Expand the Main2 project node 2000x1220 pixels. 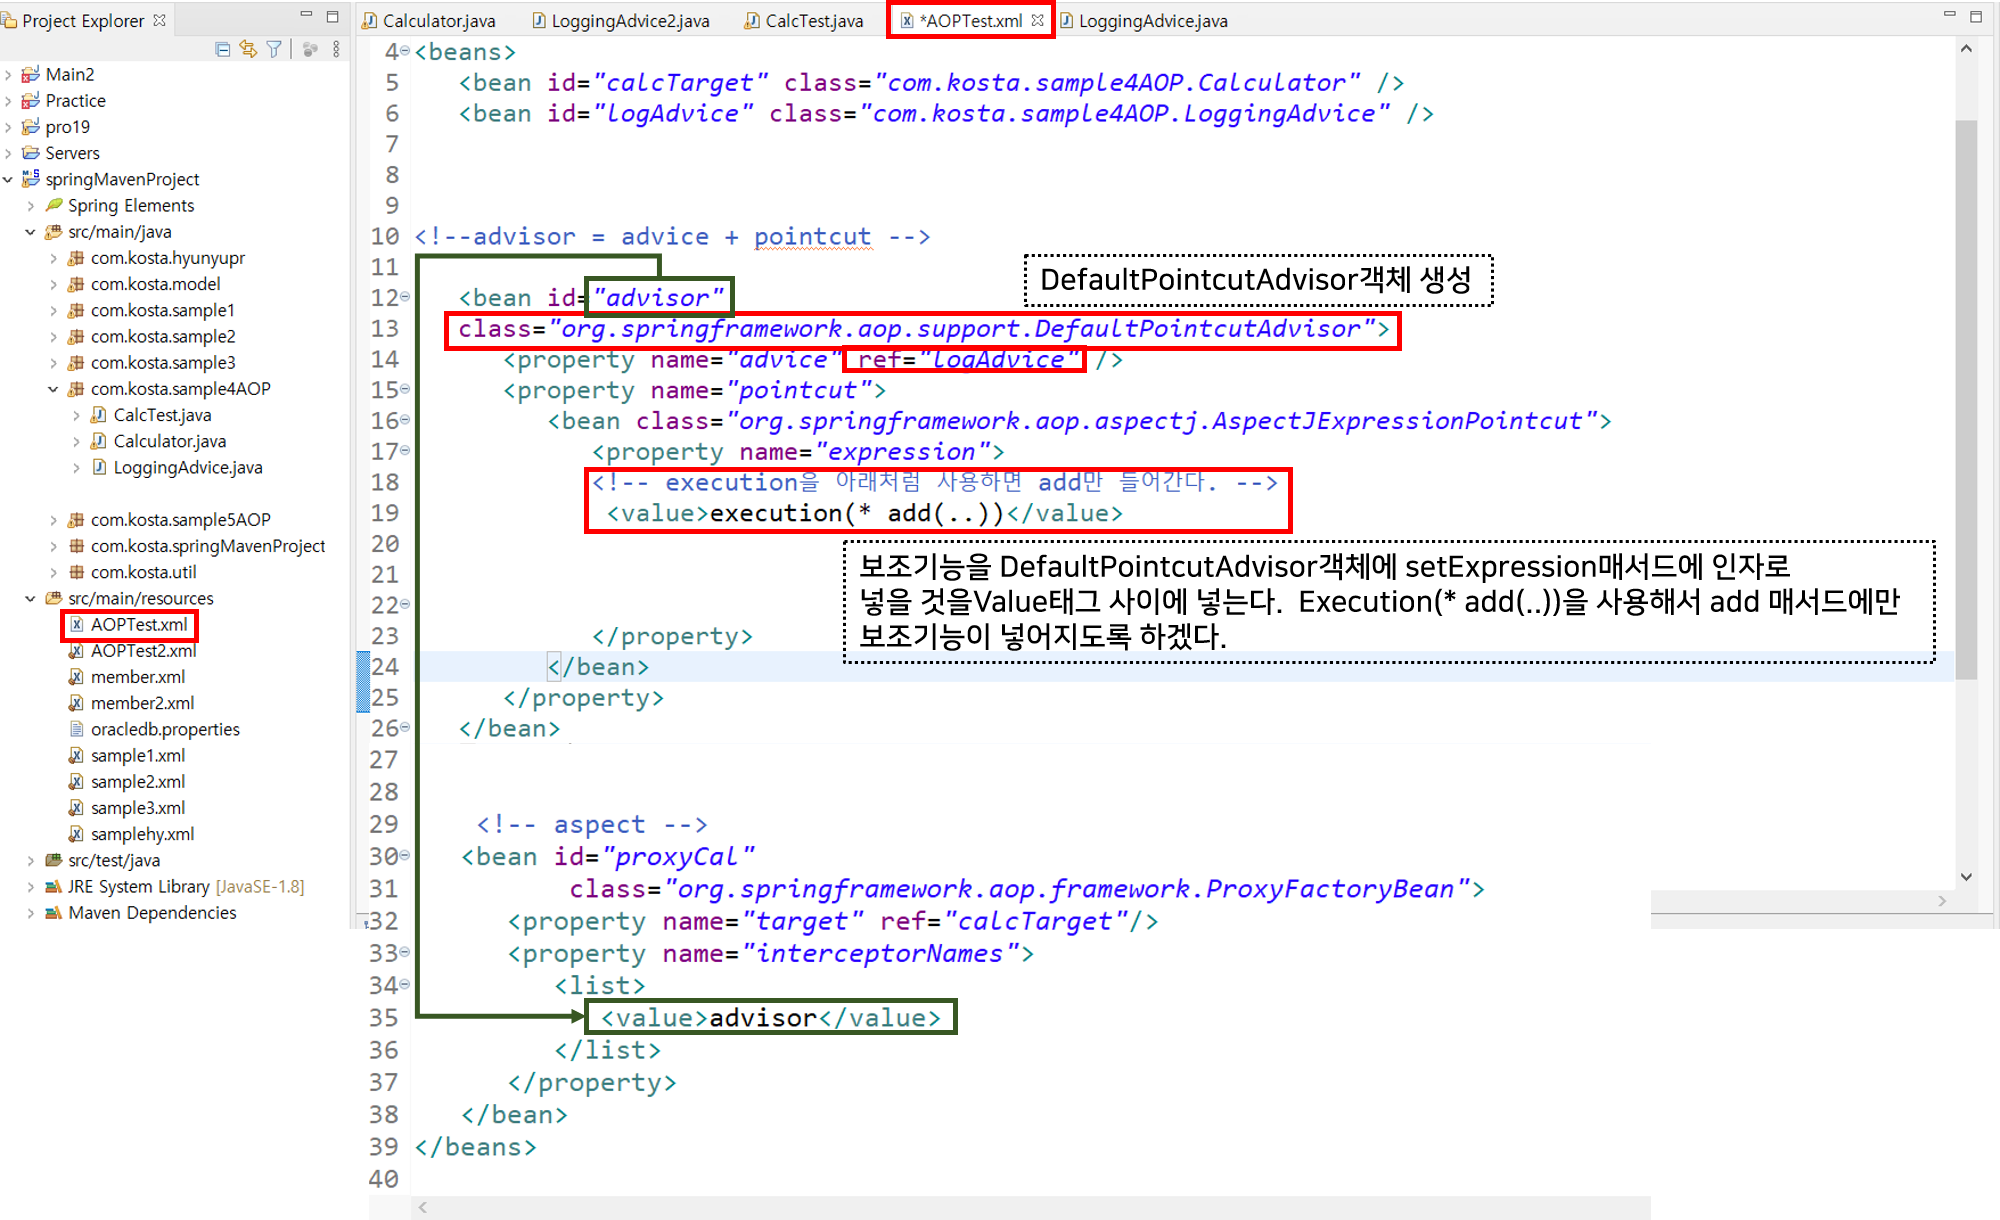pyautogui.click(x=9, y=75)
